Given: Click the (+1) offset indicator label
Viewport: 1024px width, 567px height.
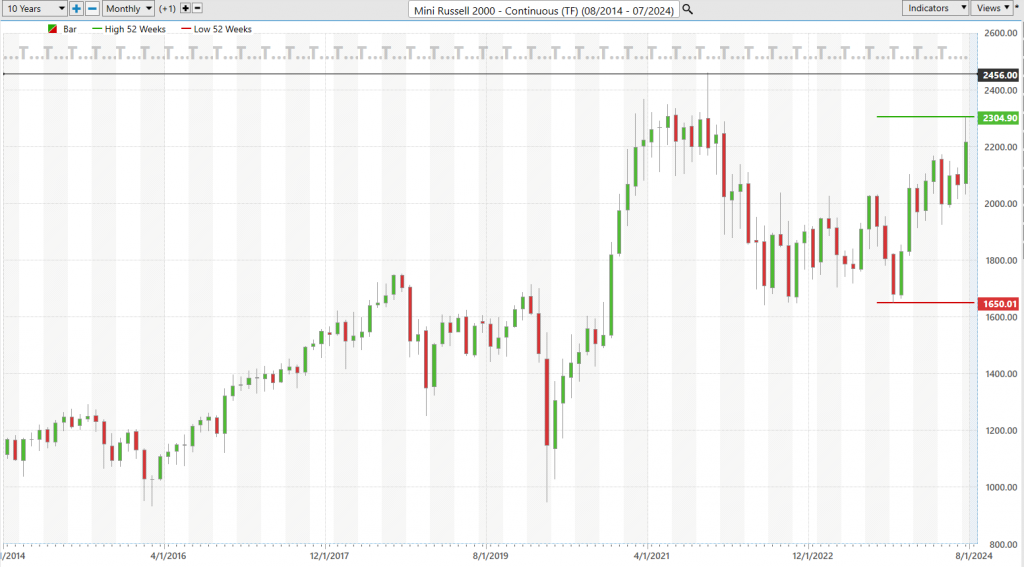Looking at the screenshot, I should click(167, 8).
